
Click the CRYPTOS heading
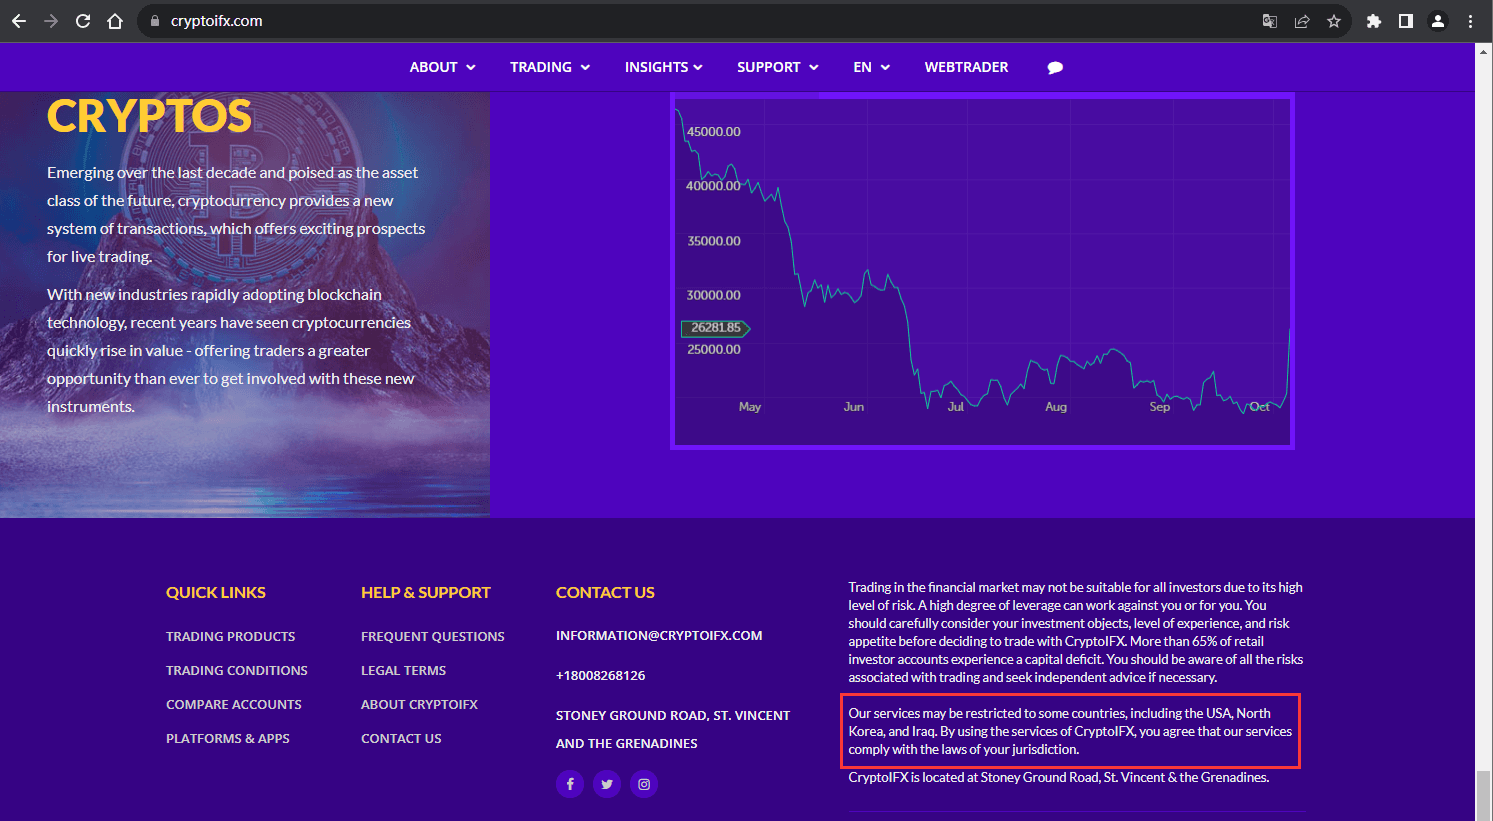[x=149, y=116]
